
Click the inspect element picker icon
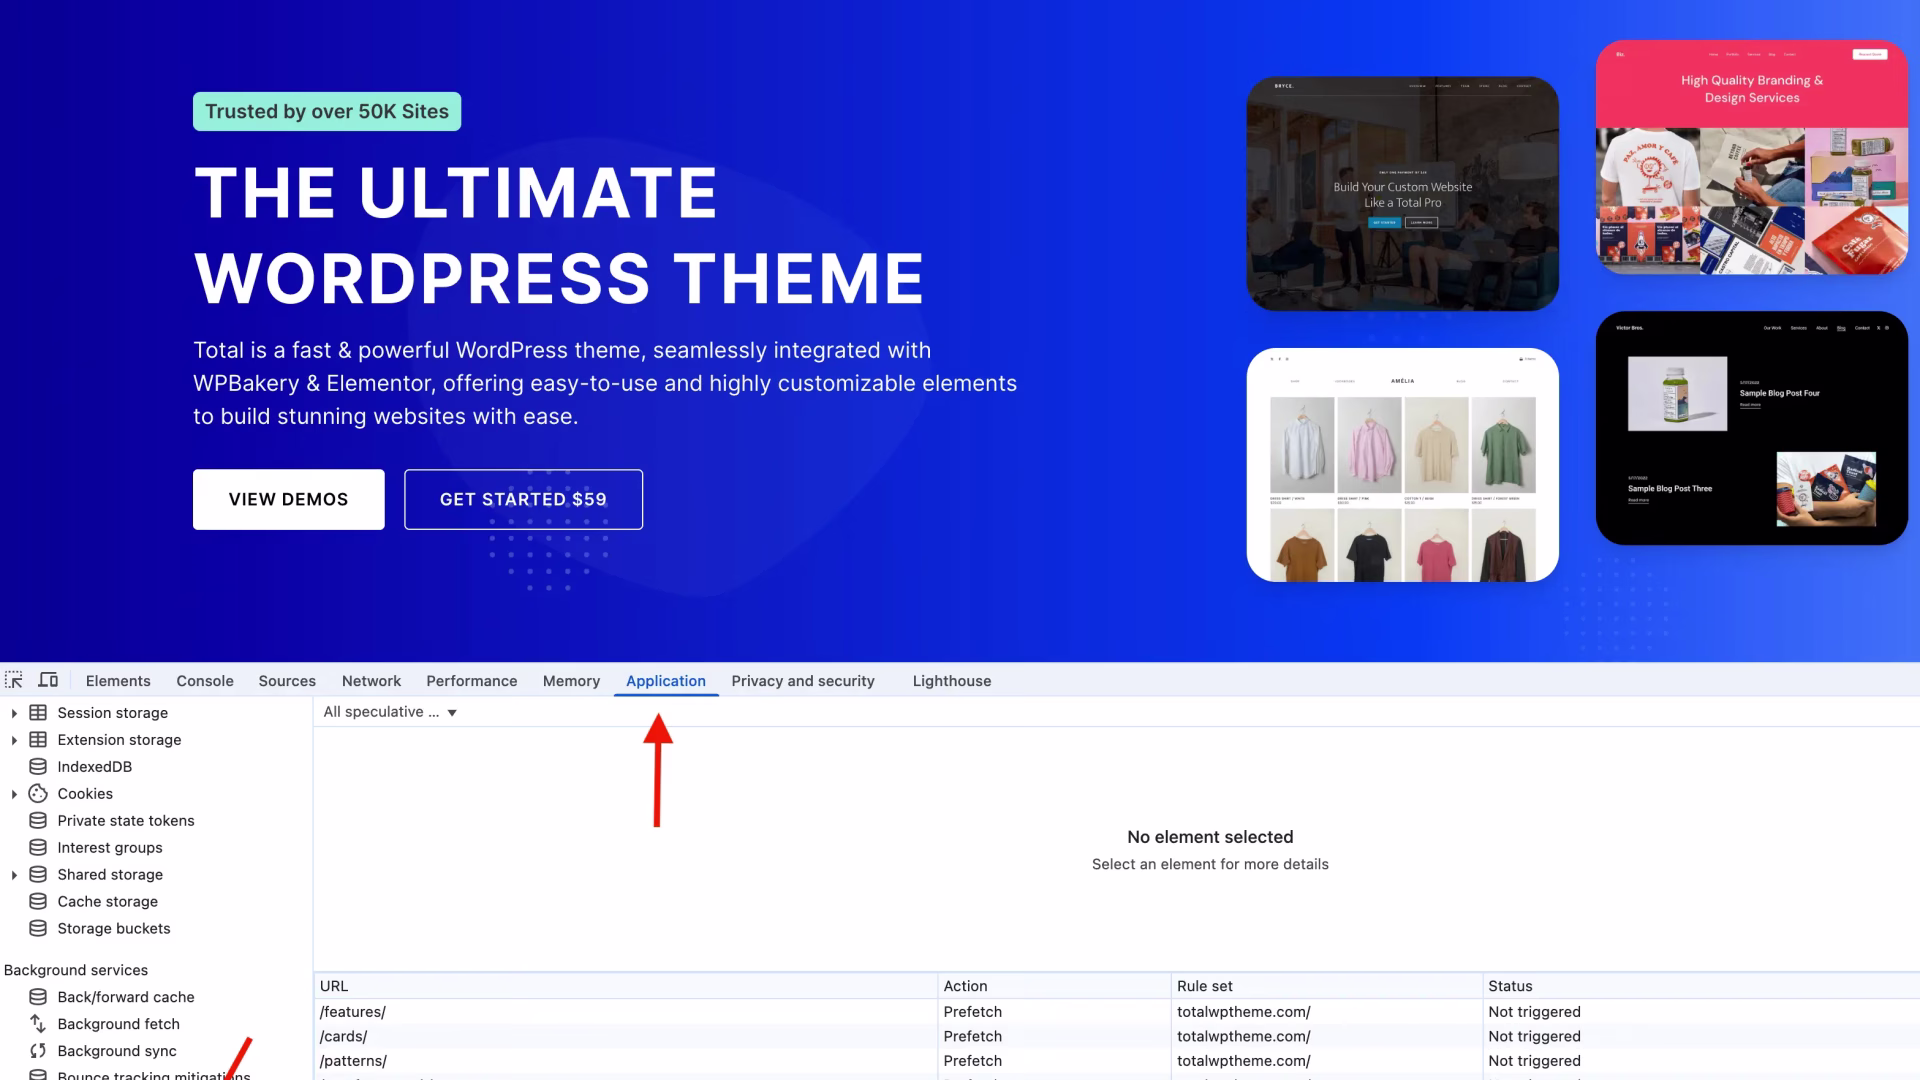point(14,681)
